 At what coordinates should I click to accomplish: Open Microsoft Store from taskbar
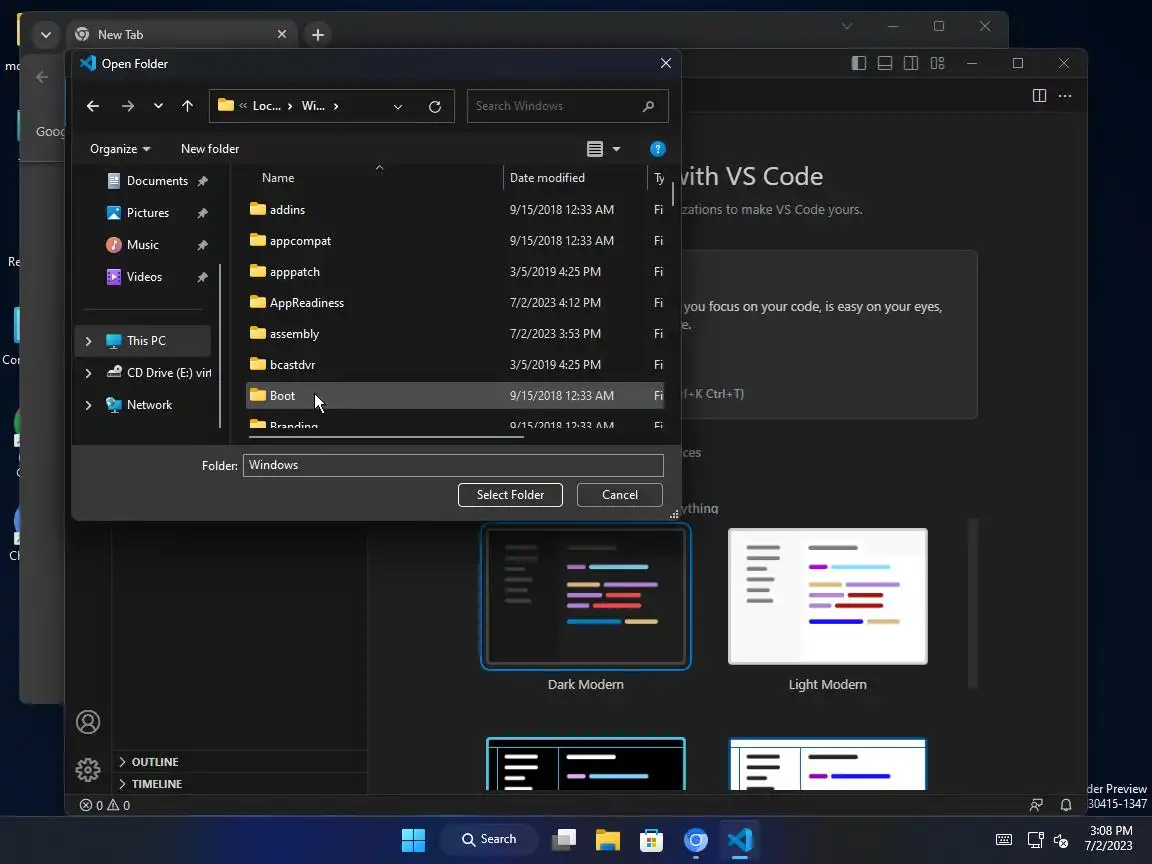coord(651,840)
